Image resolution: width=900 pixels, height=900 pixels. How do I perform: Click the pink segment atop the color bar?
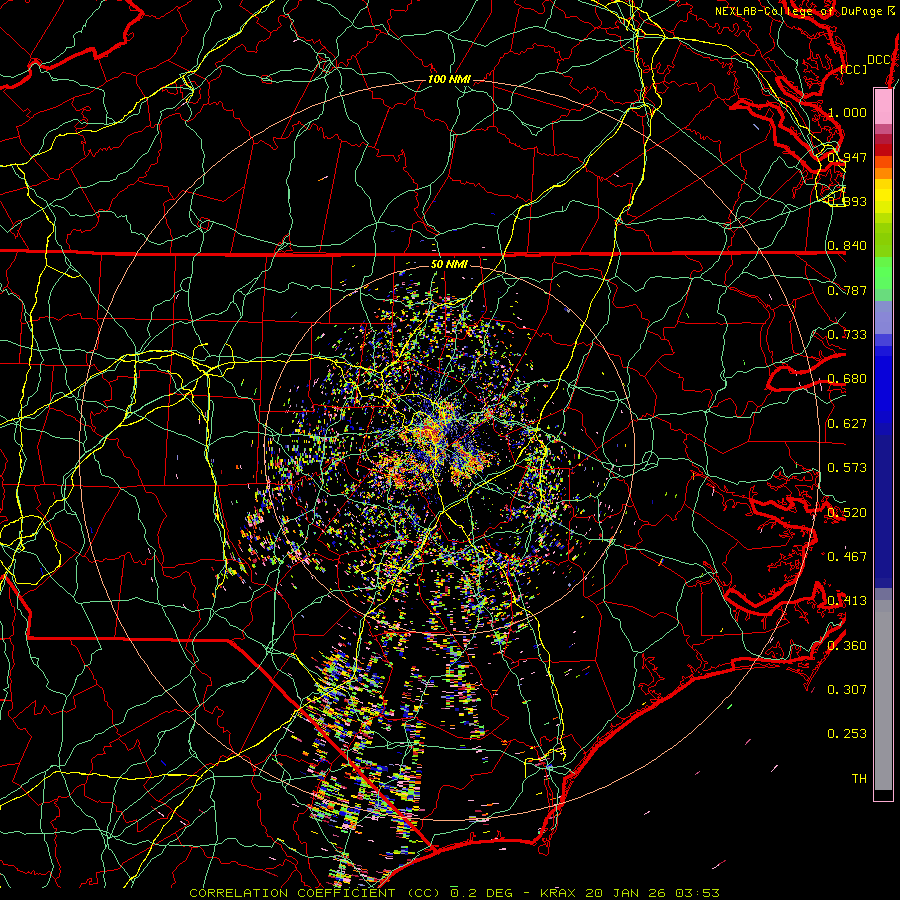point(883,106)
